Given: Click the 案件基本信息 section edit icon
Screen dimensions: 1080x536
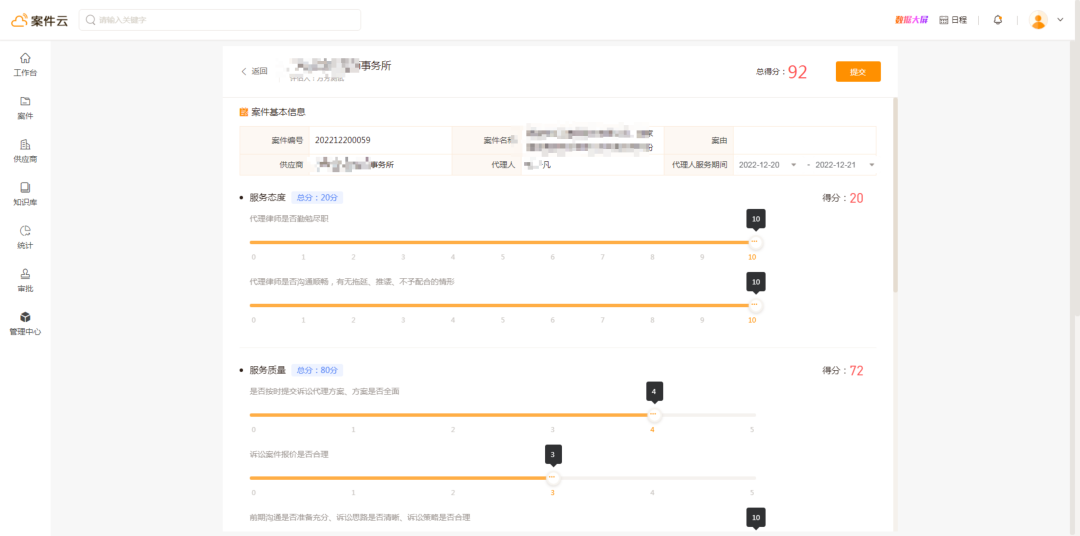Looking at the screenshot, I should click(x=244, y=112).
